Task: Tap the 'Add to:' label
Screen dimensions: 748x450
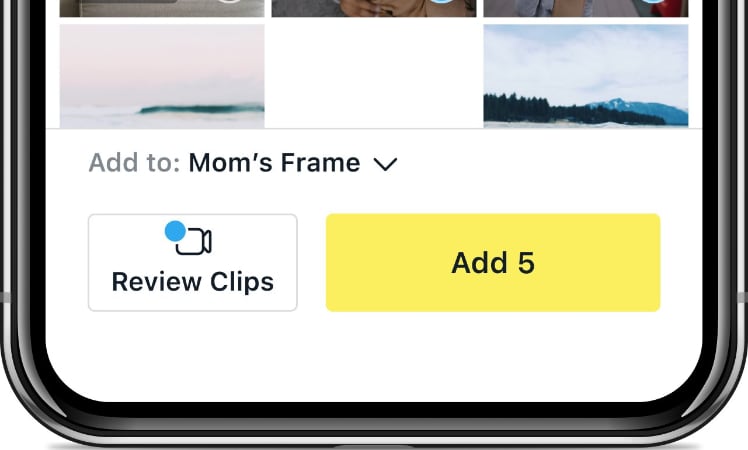Action: pos(134,163)
